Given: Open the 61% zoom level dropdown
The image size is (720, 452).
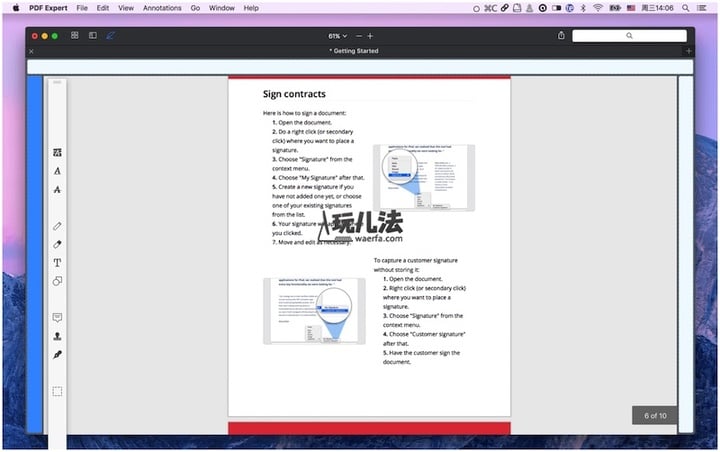Looking at the screenshot, I should click(x=338, y=36).
